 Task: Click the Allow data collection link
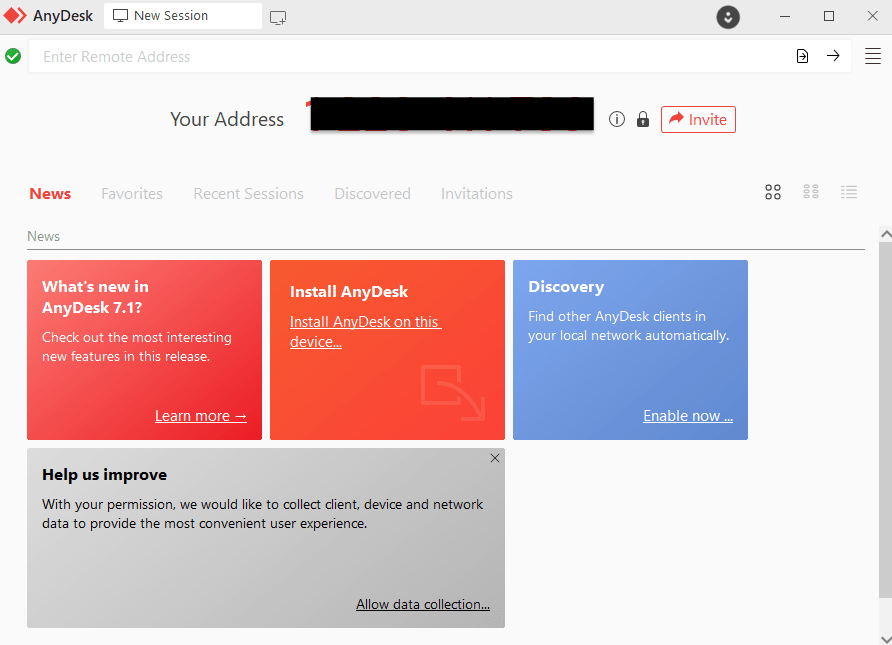pyautogui.click(x=423, y=604)
